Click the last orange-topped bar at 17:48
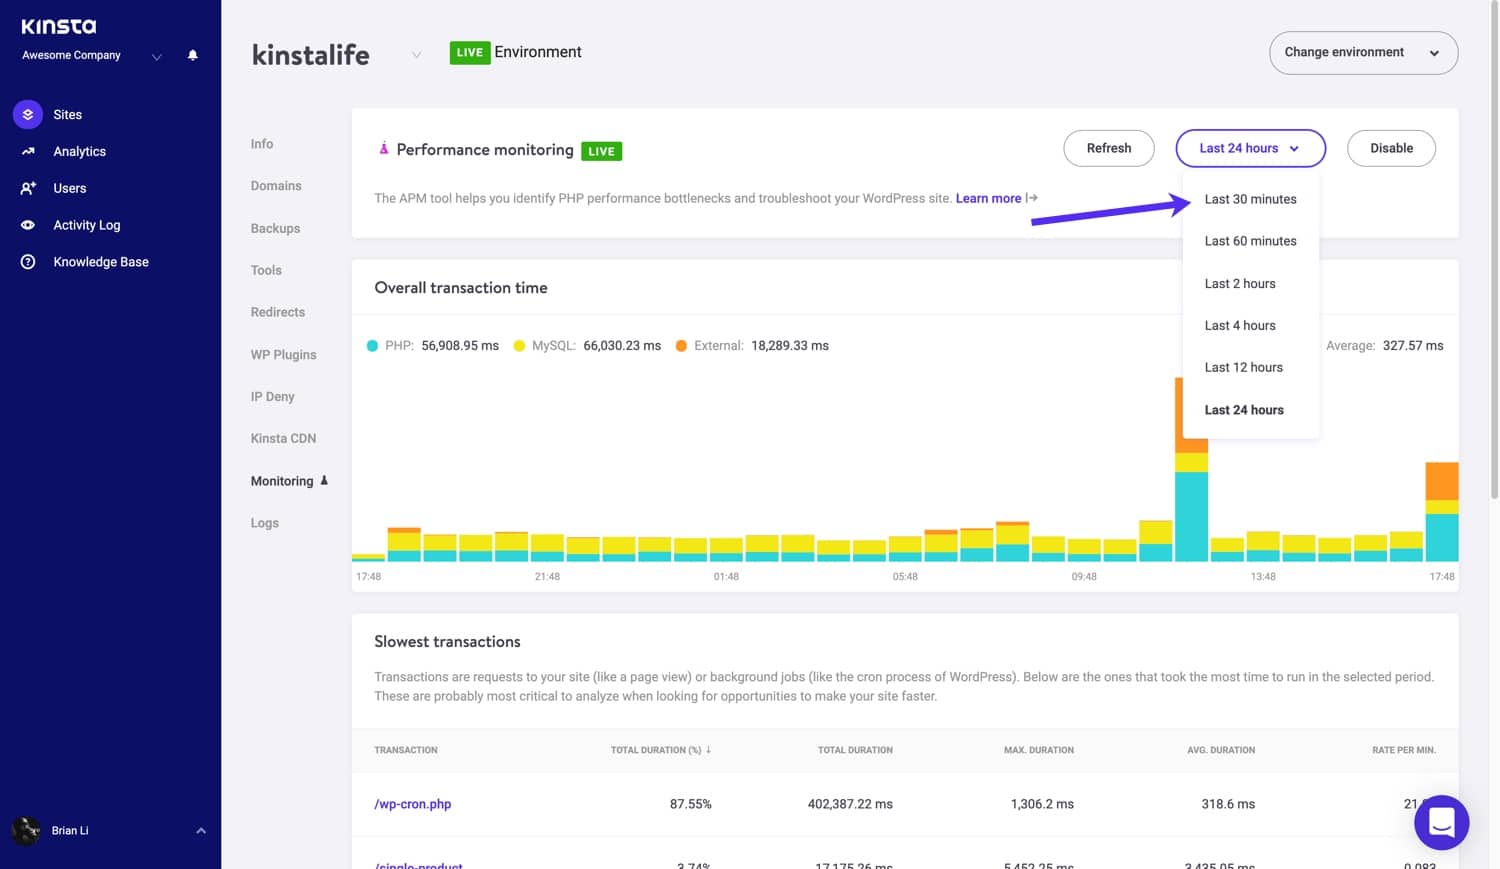The width and height of the screenshot is (1500, 869). coord(1441,511)
